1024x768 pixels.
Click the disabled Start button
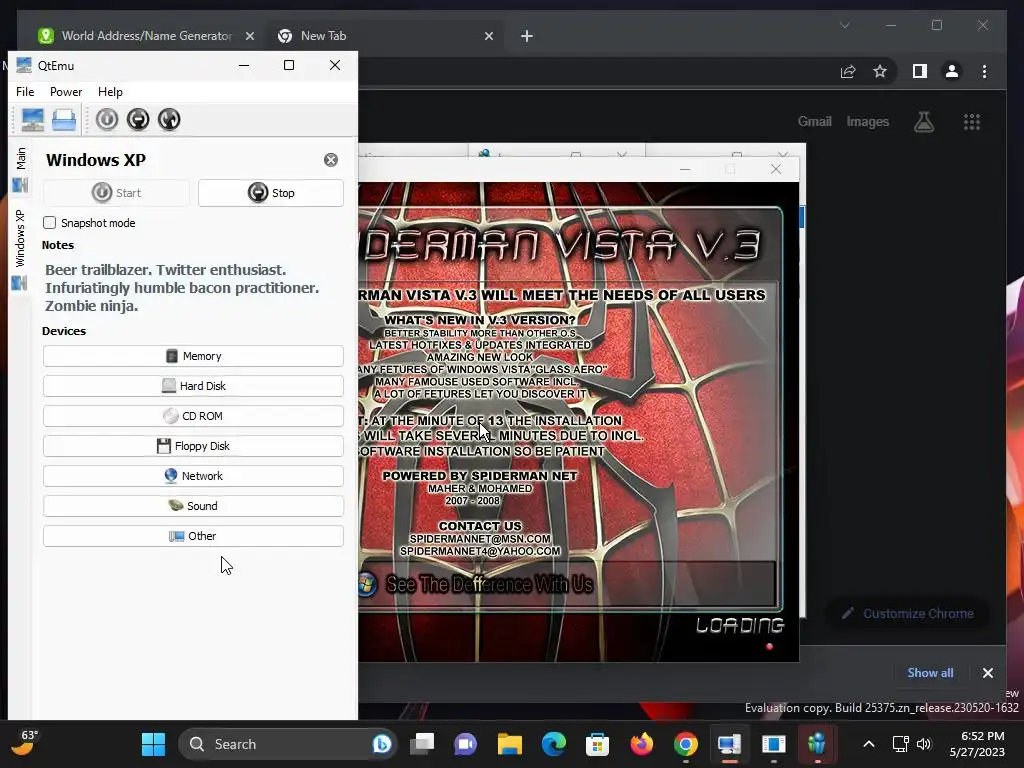pyautogui.click(x=116, y=193)
